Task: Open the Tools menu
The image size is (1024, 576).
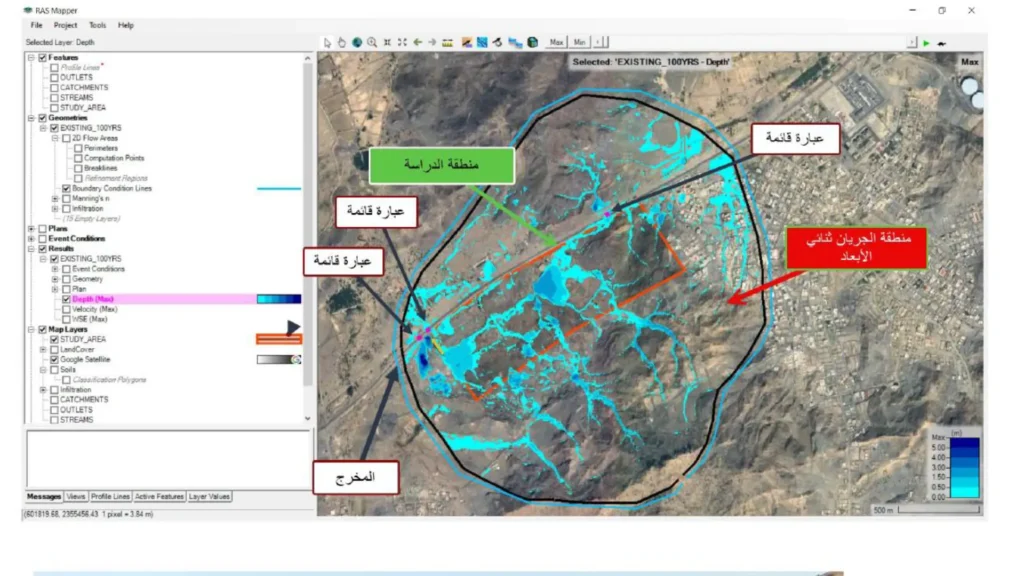Action: click(x=96, y=24)
